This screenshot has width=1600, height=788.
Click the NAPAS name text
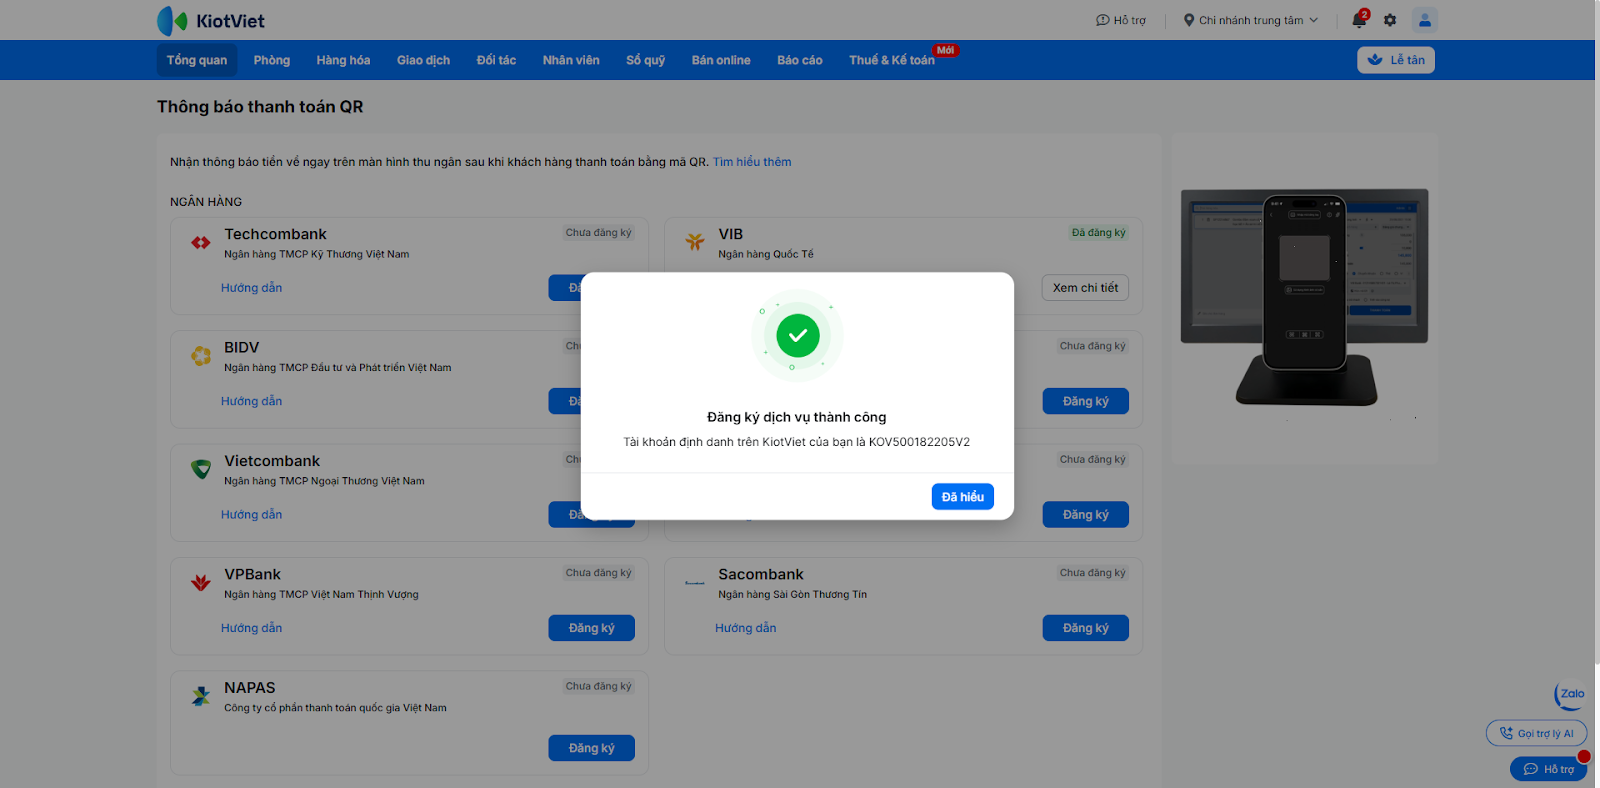tap(250, 688)
